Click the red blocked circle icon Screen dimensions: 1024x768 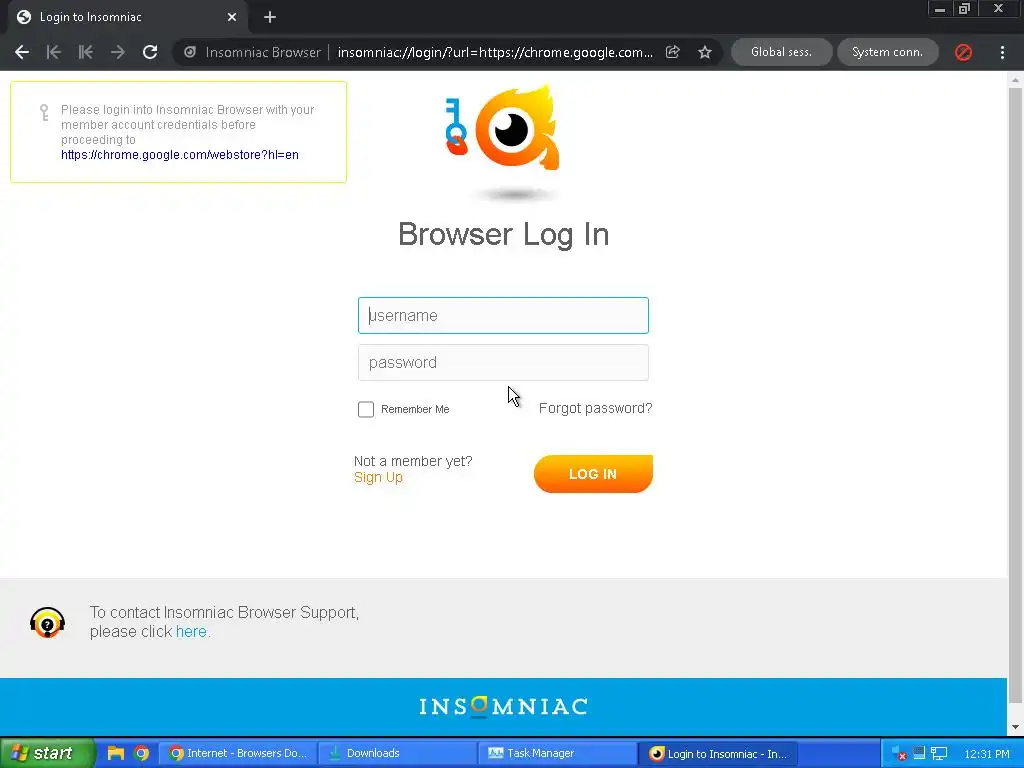point(963,52)
